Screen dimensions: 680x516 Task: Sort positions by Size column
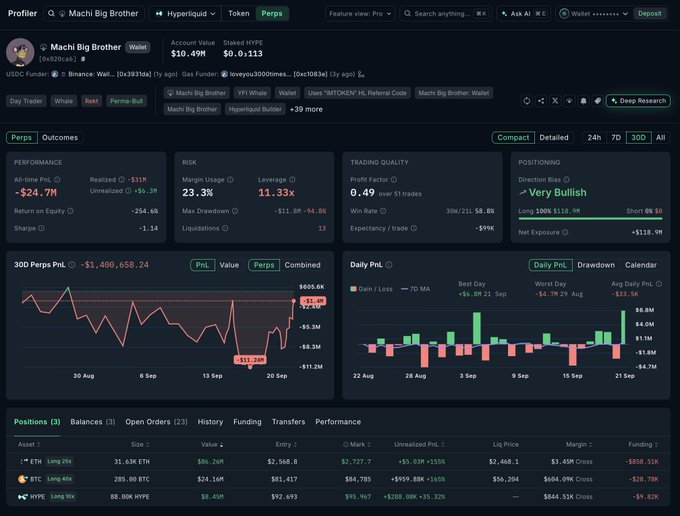(x=140, y=444)
